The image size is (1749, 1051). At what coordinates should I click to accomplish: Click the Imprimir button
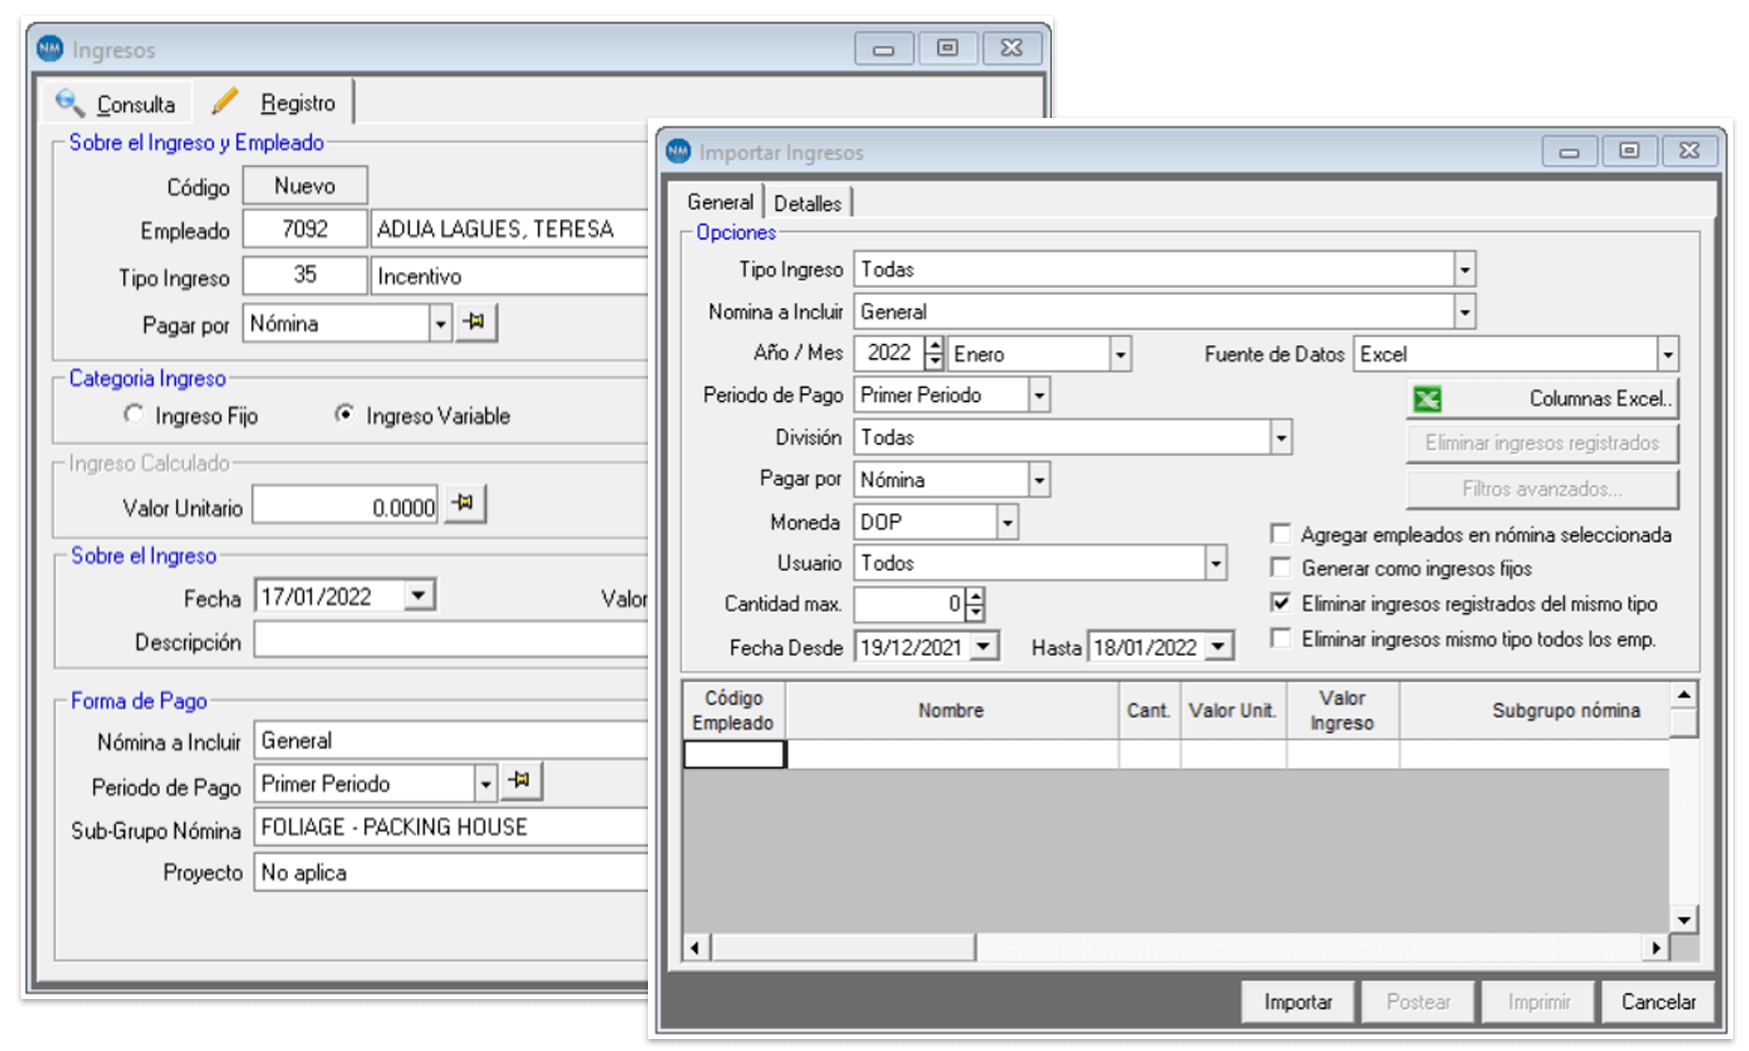pos(1538,1002)
